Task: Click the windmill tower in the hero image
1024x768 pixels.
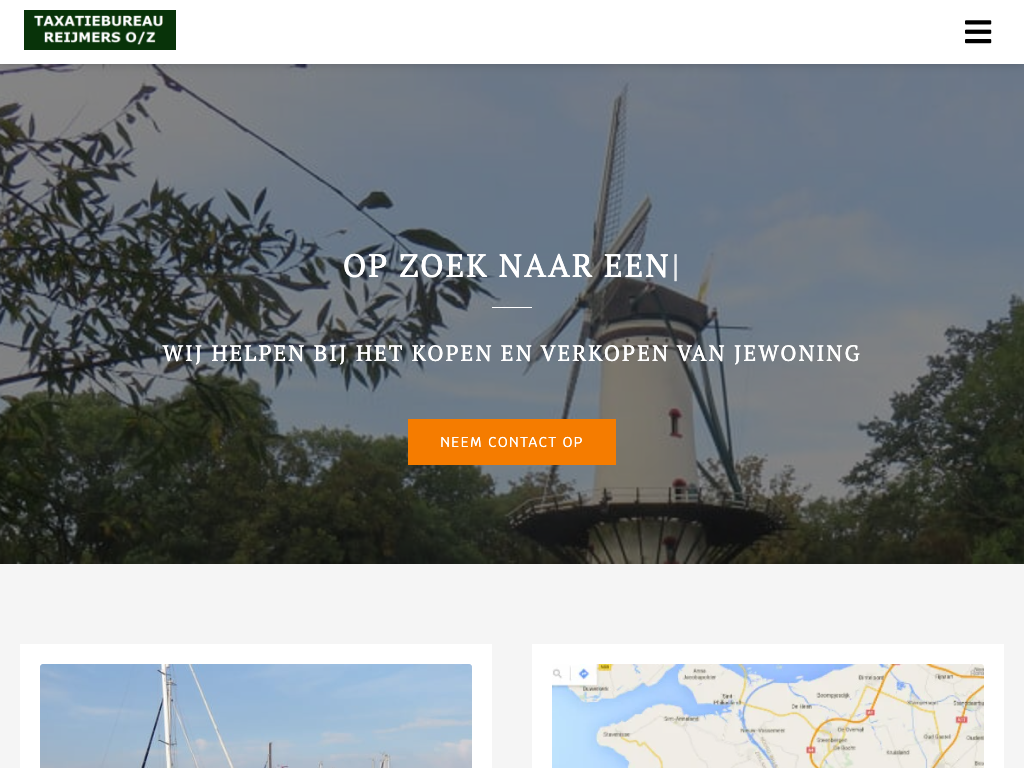Action: [x=647, y=405]
